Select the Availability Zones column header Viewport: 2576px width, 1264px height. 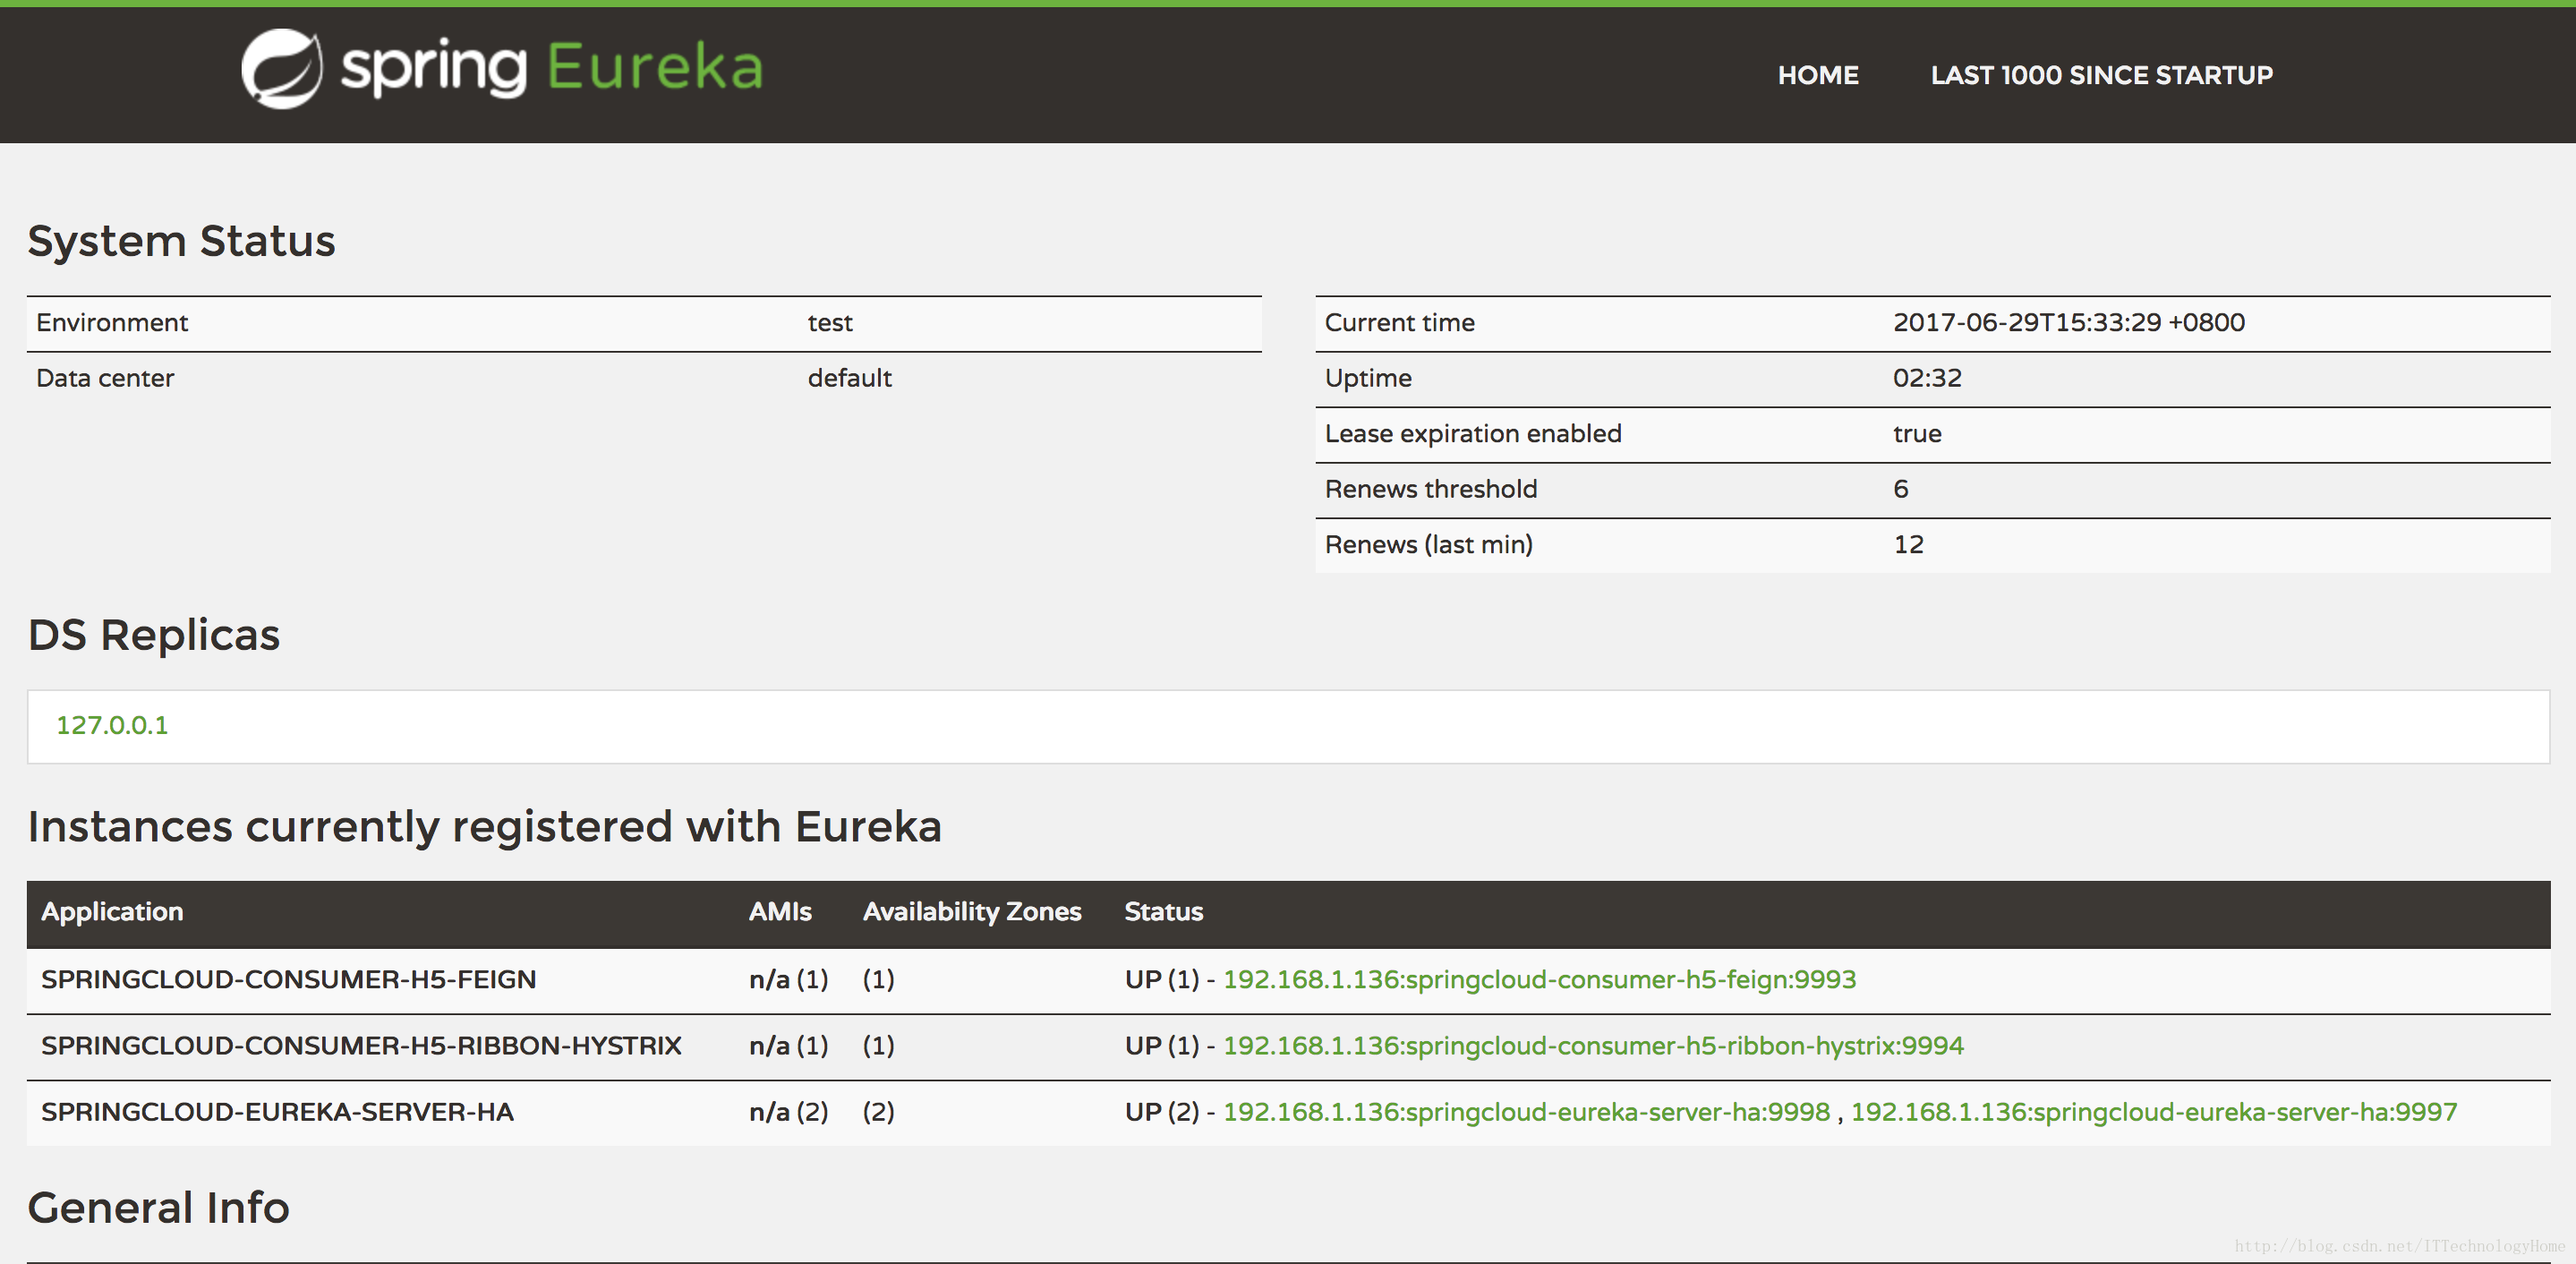point(972,911)
